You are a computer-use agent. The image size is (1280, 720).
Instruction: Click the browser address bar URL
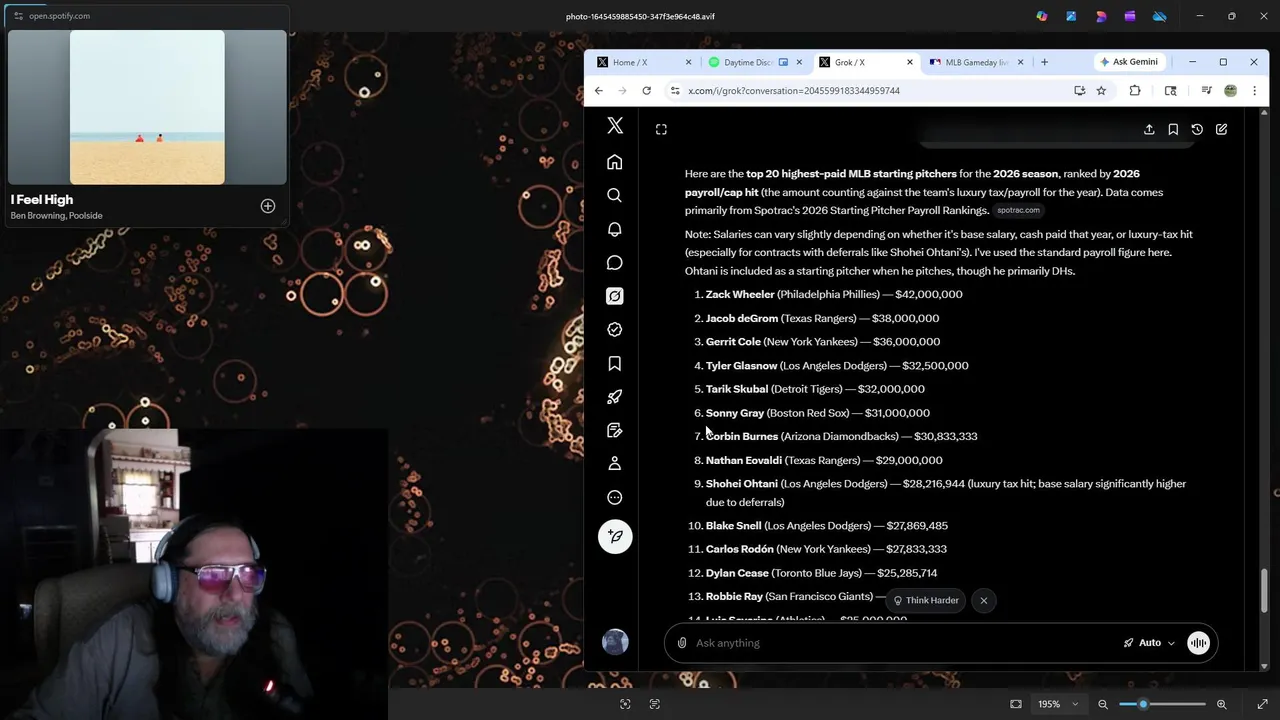coord(794,90)
